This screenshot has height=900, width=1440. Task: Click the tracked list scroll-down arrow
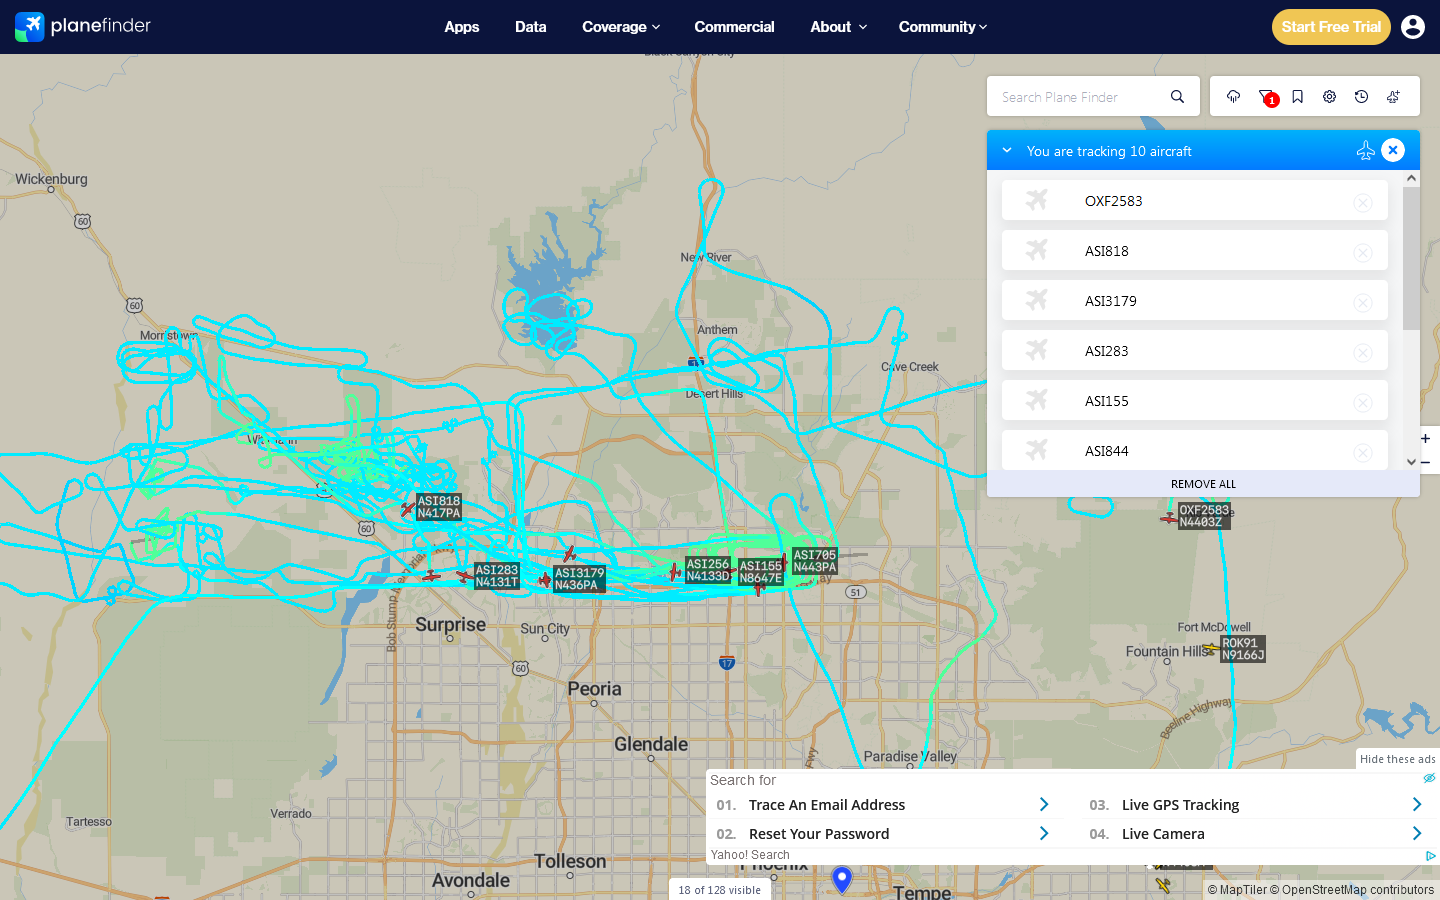coord(1411,462)
